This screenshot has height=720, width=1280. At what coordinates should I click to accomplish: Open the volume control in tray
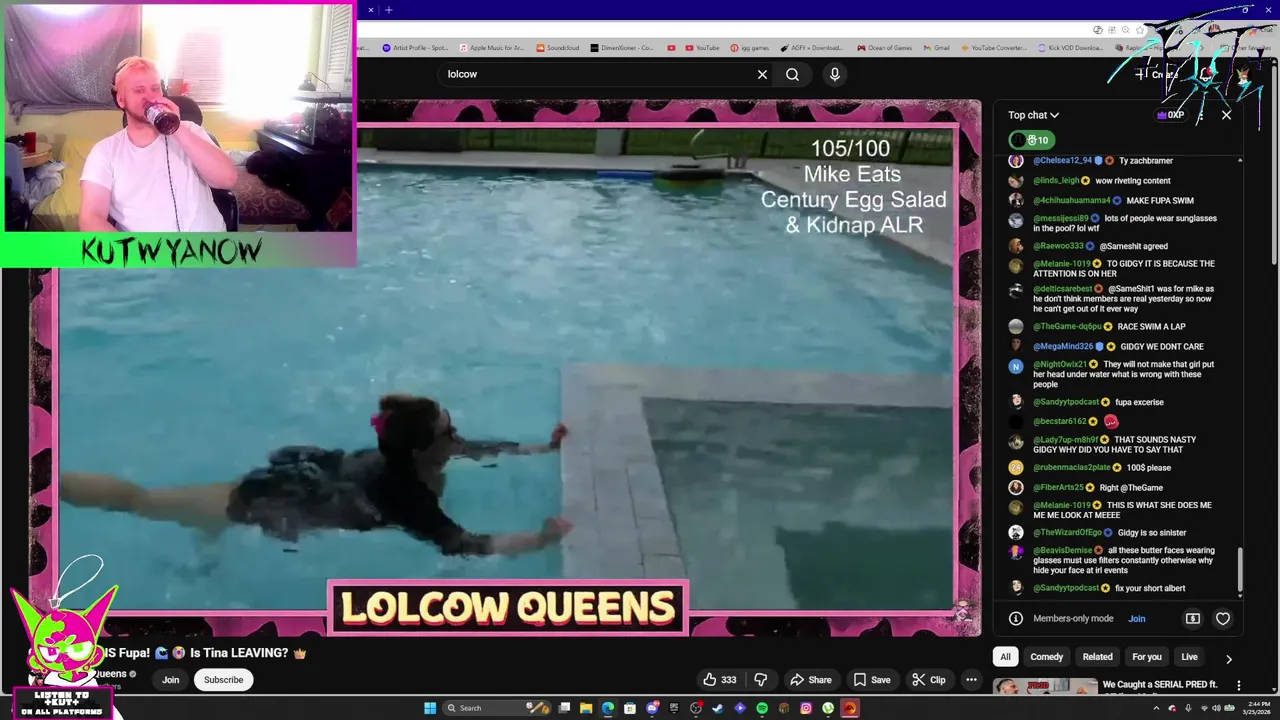[x=1217, y=708]
